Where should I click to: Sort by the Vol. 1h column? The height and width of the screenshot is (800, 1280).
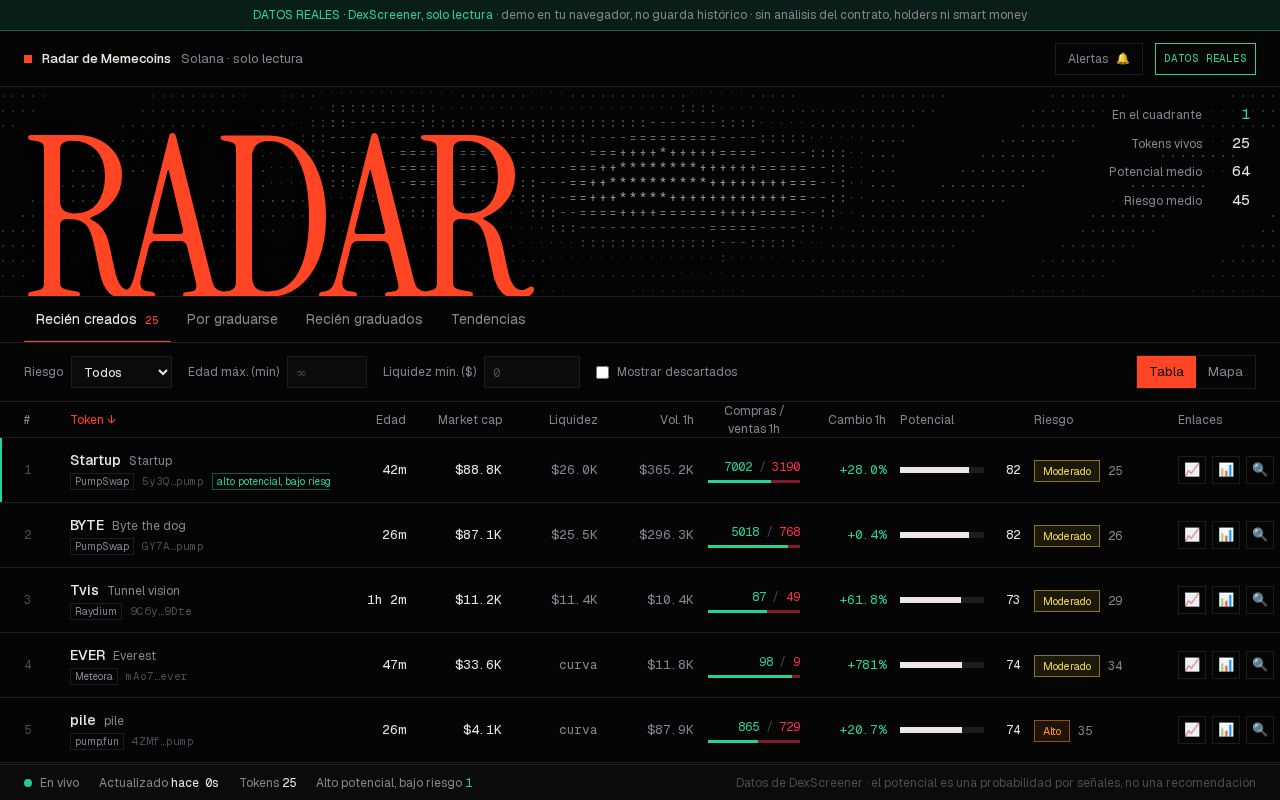677,420
